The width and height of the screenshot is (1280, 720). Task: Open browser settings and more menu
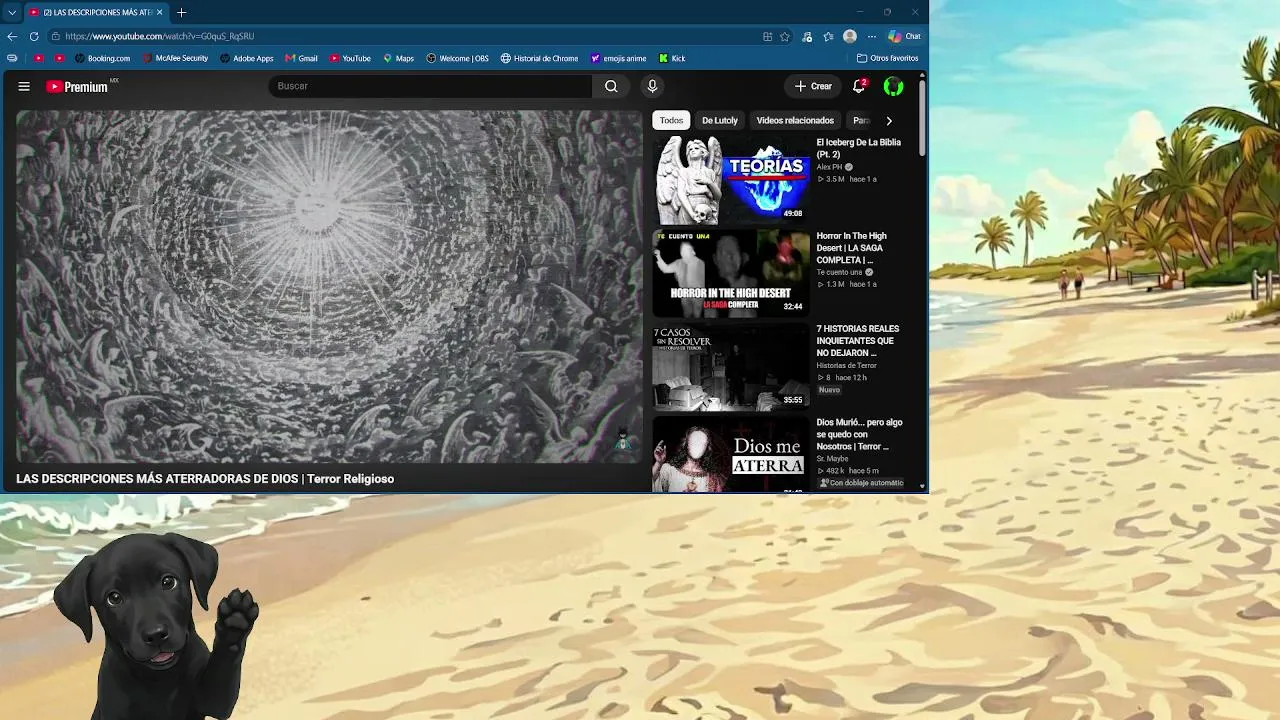[871, 36]
